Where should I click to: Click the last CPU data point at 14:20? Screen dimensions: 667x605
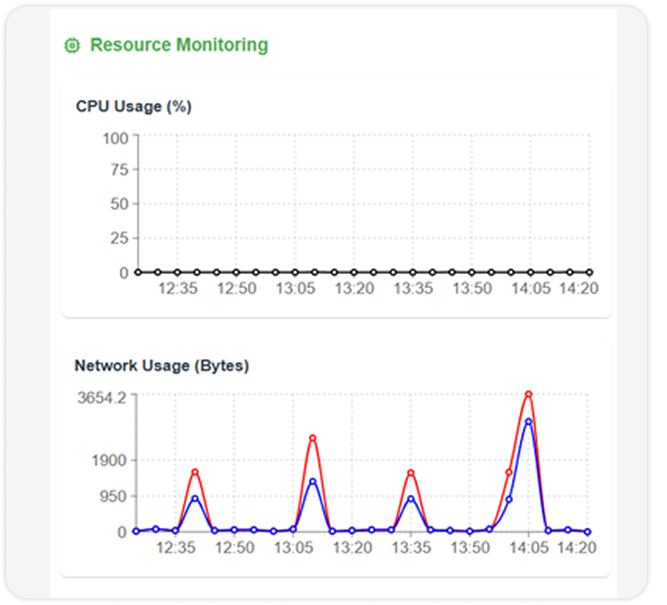click(x=588, y=272)
